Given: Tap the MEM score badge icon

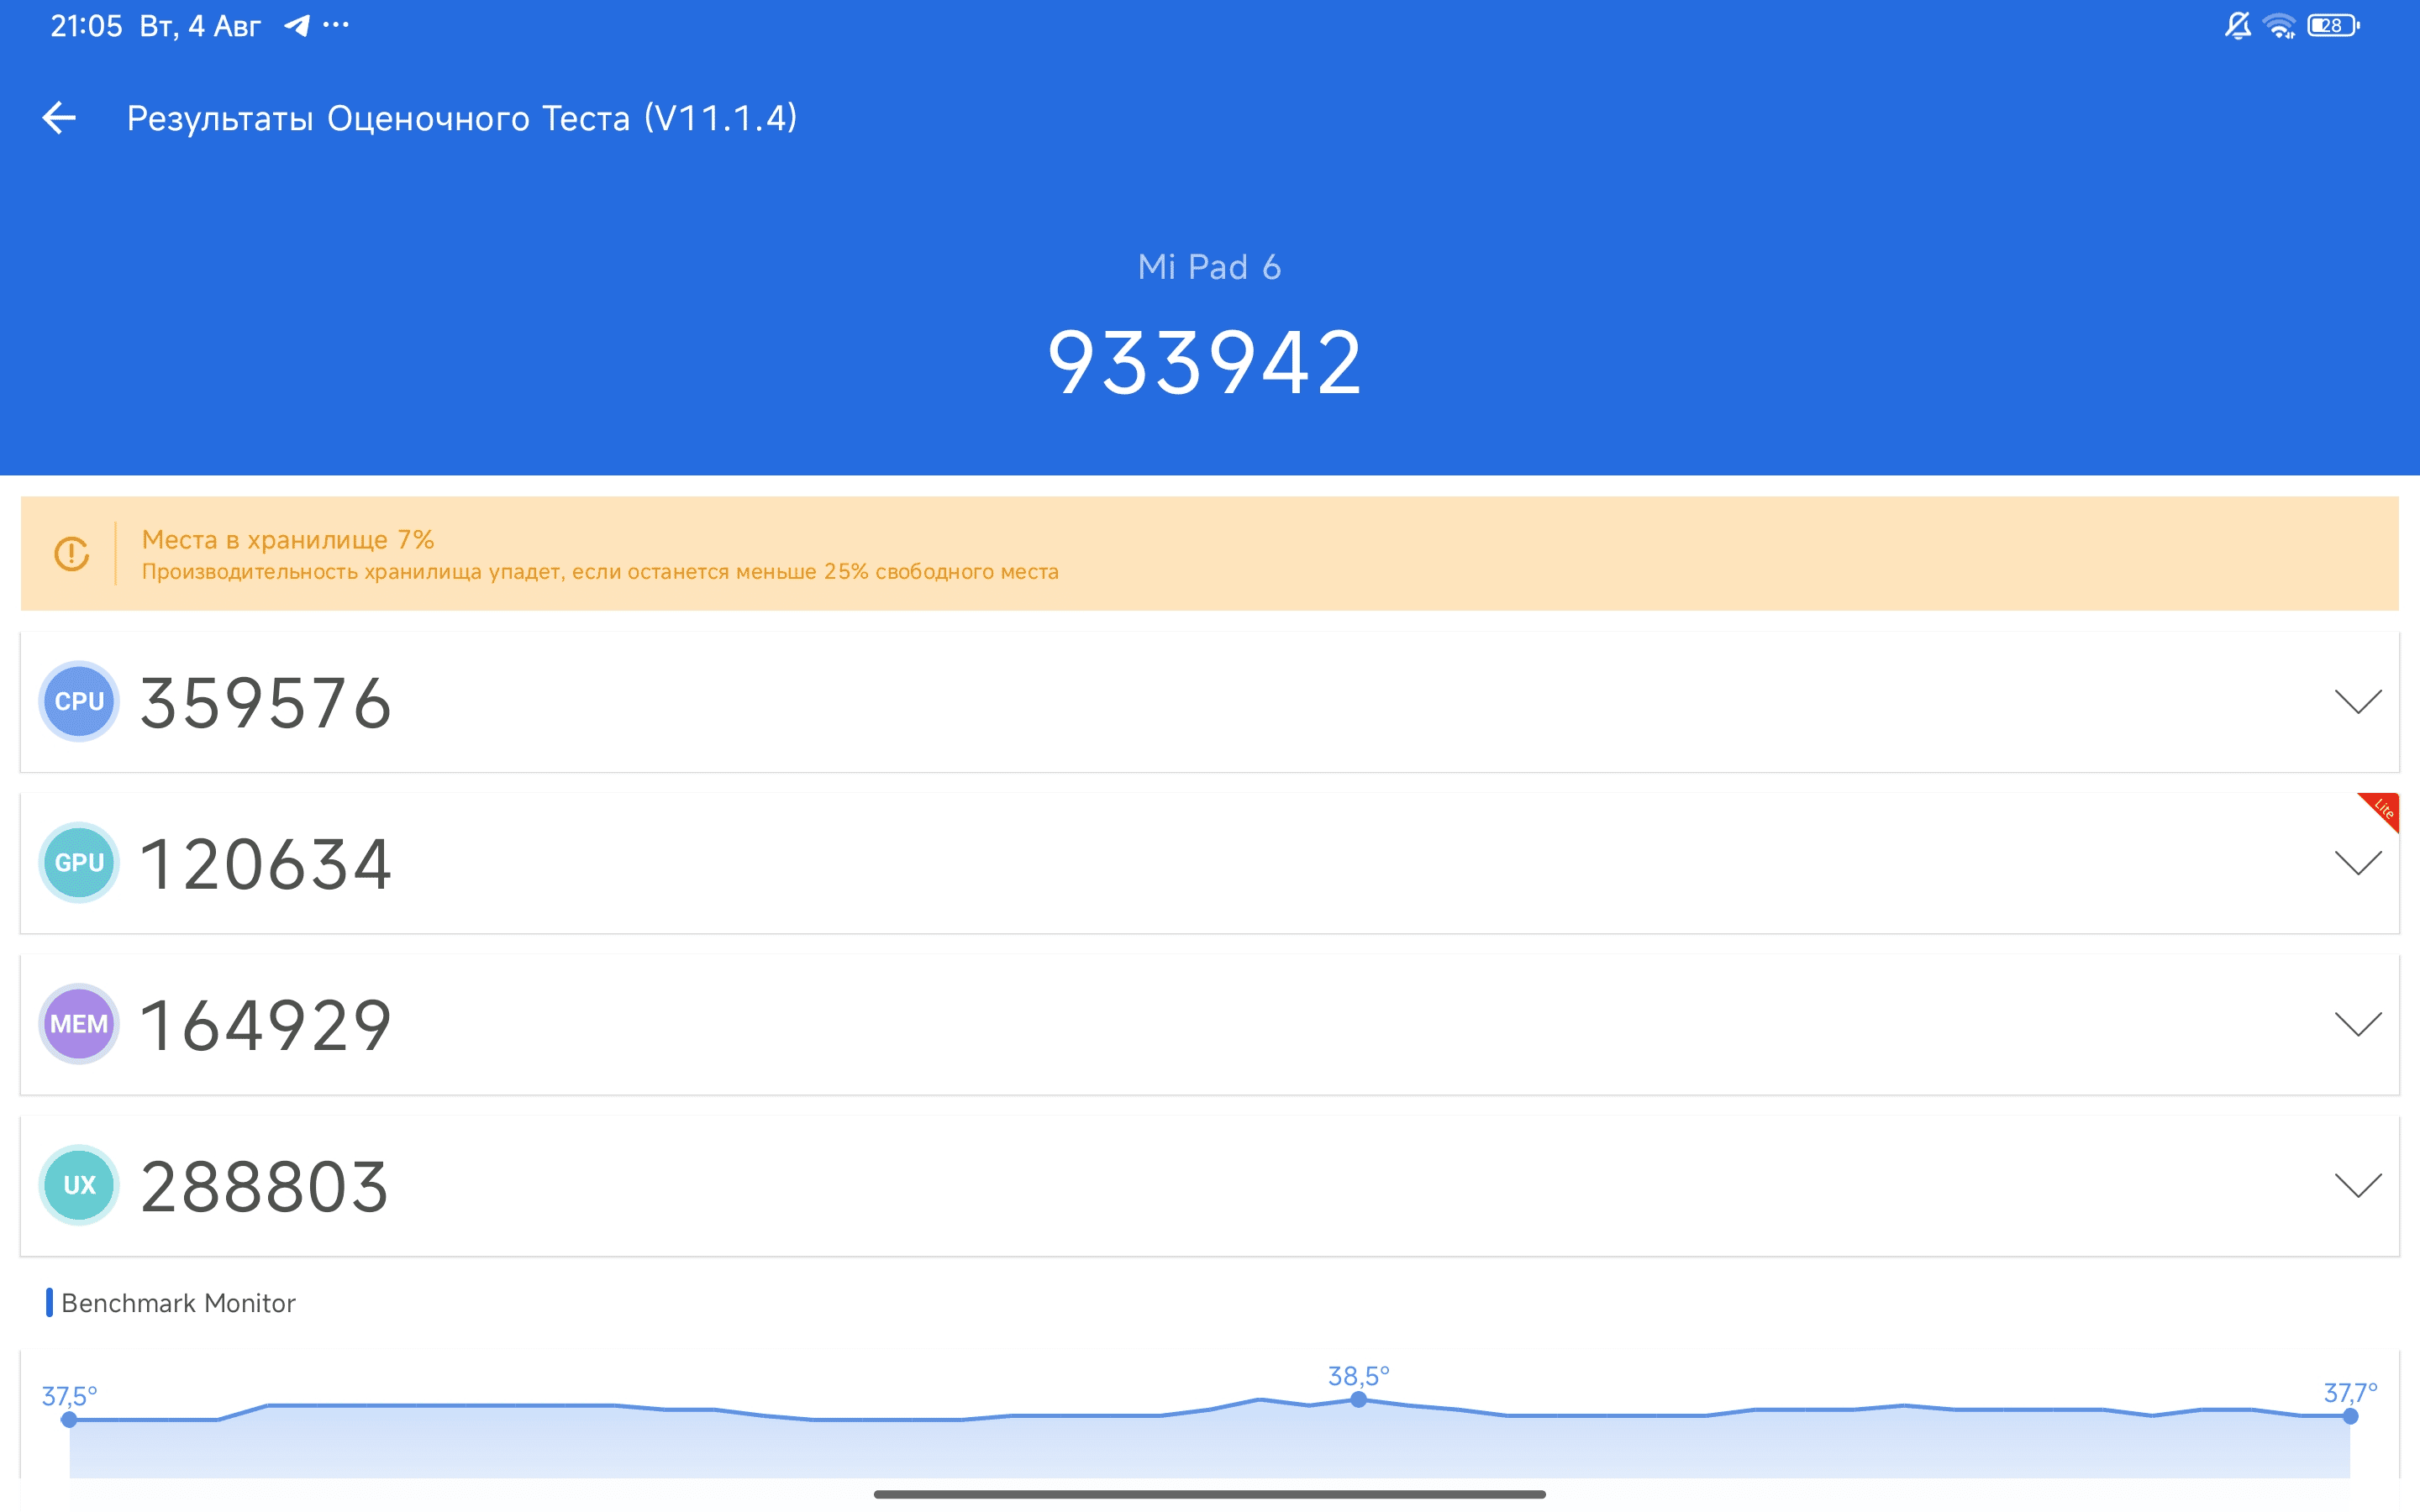Looking at the screenshot, I should coord(79,1024).
